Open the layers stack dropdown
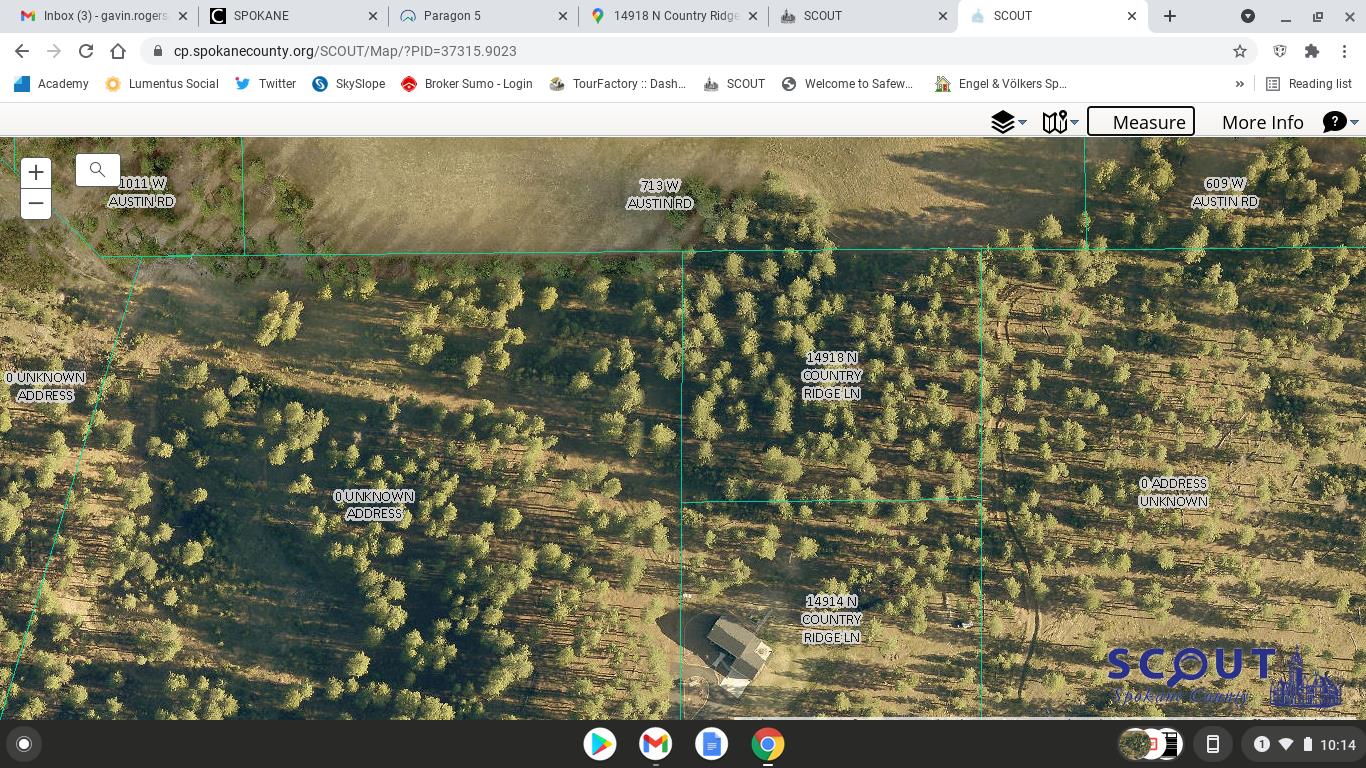Image resolution: width=1366 pixels, height=768 pixels. click(1008, 122)
